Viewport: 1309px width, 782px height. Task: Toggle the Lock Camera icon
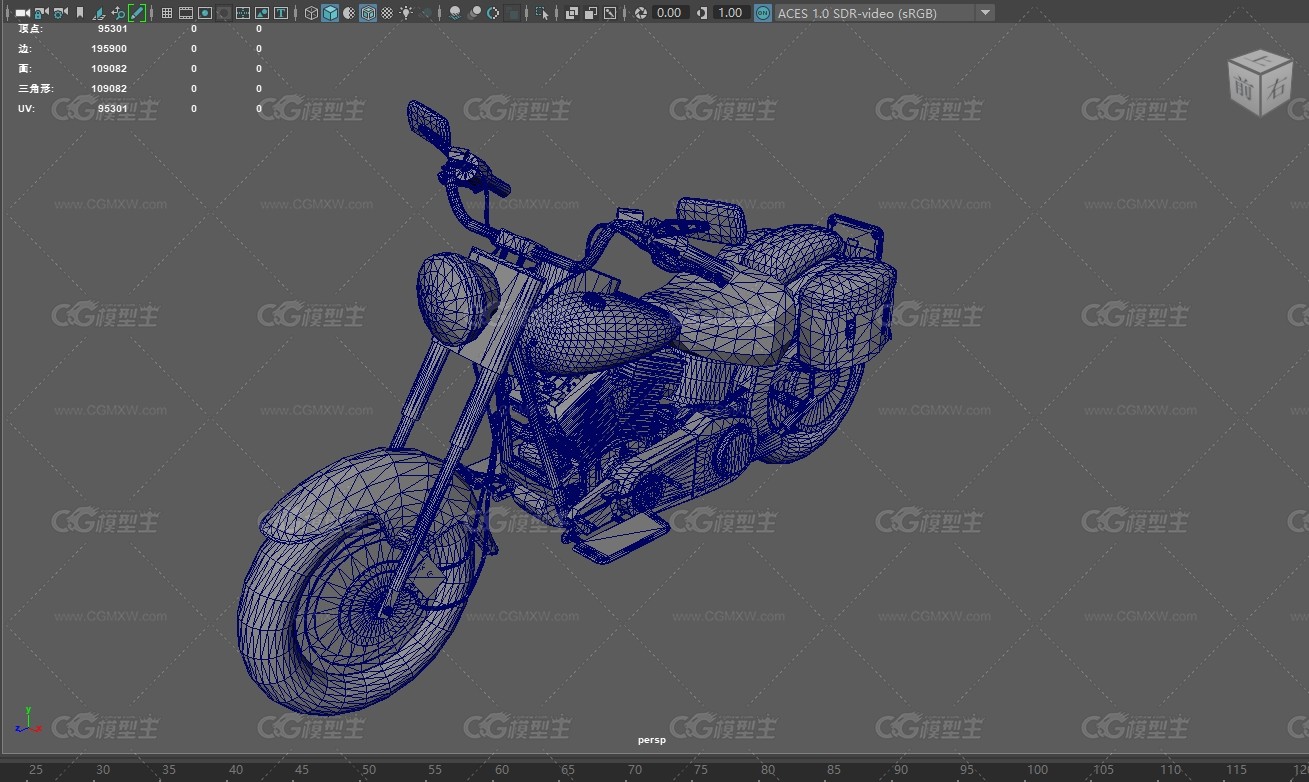coord(41,13)
